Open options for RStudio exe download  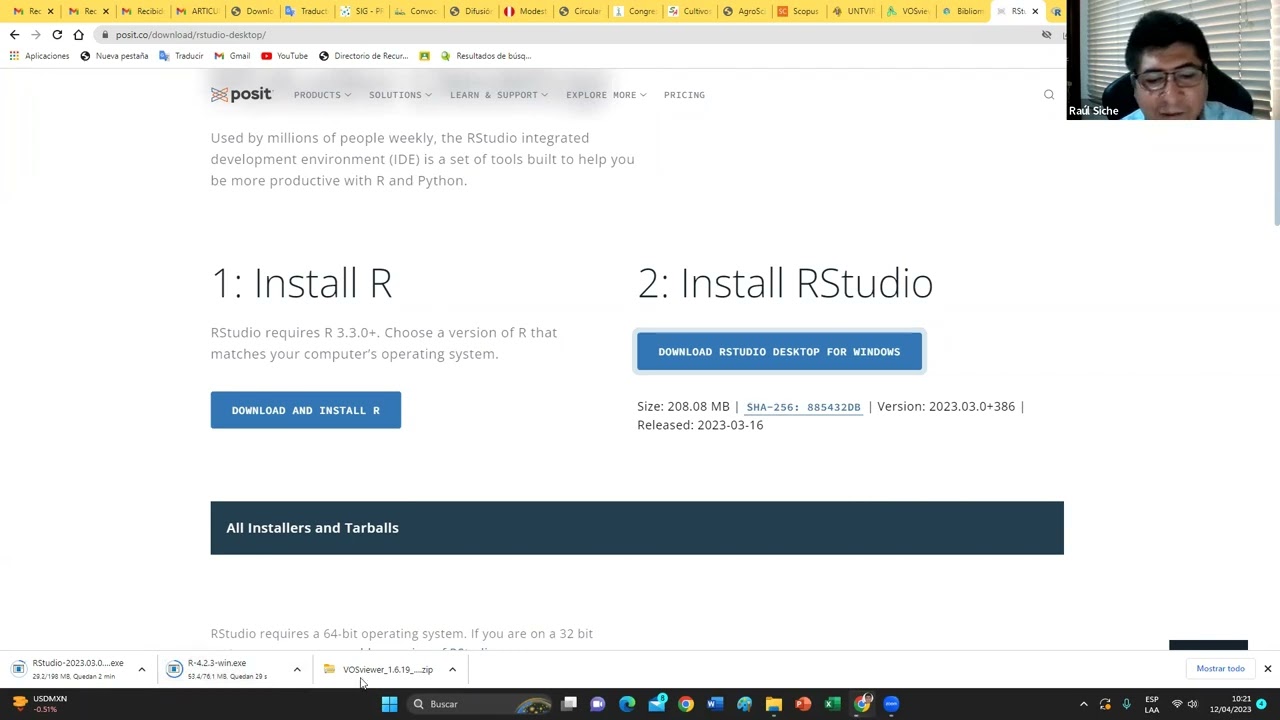click(141, 669)
